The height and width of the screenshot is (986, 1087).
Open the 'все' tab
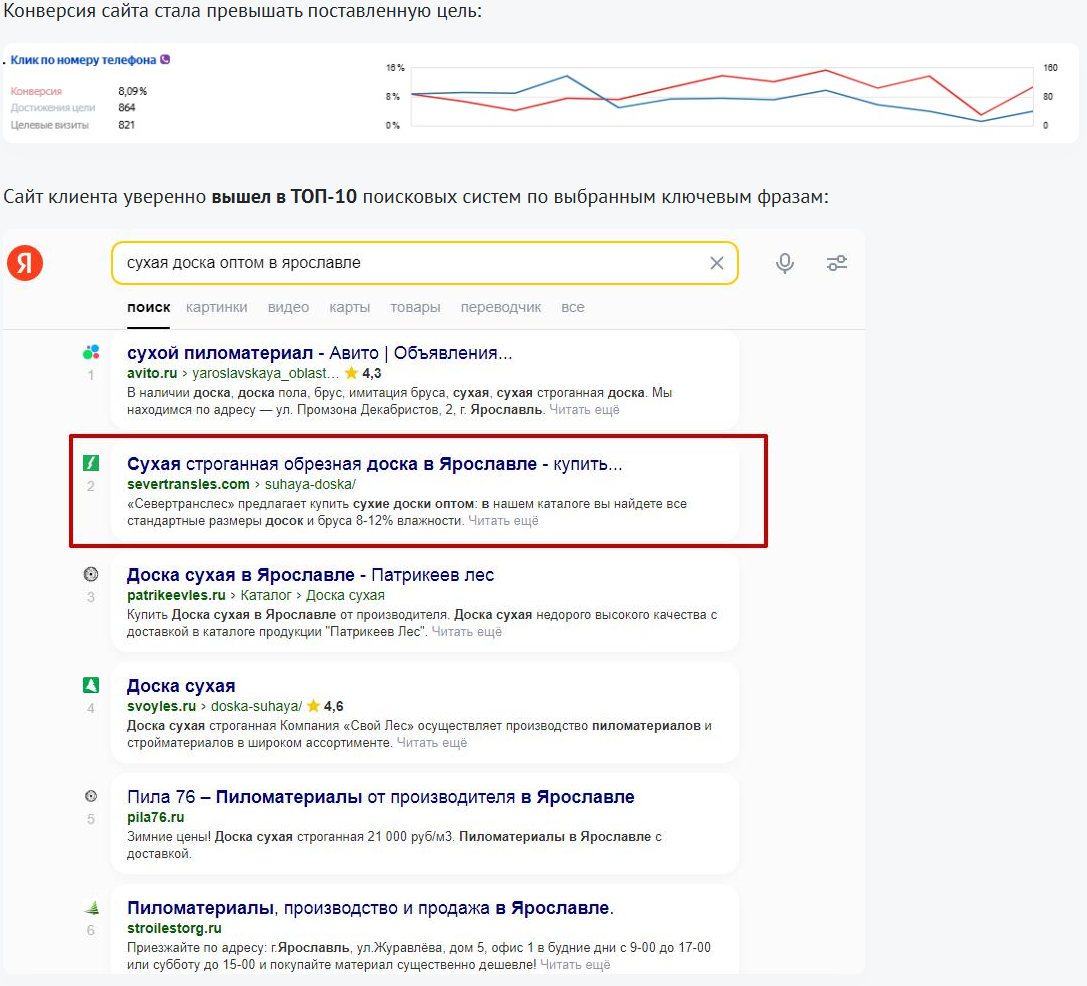pyautogui.click(x=573, y=307)
